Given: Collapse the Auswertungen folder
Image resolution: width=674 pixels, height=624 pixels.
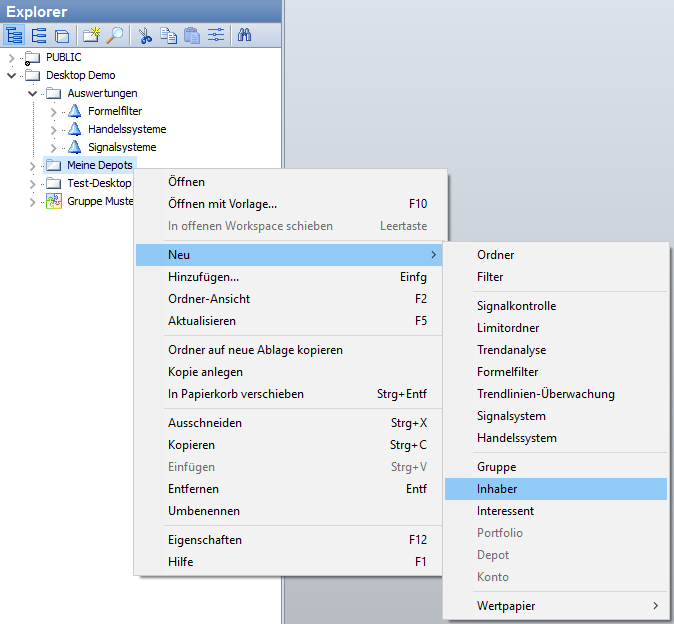Looking at the screenshot, I should pyautogui.click(x=32, y=93).
